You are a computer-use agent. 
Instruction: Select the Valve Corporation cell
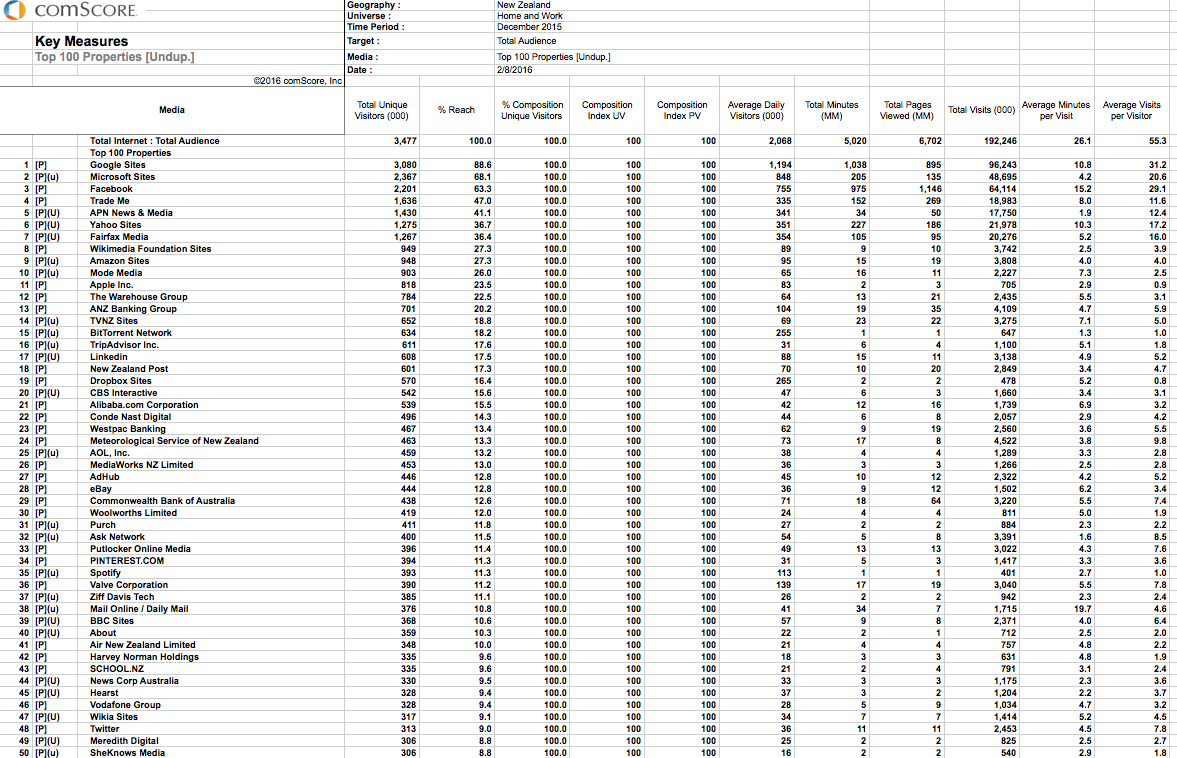point(129,585)
